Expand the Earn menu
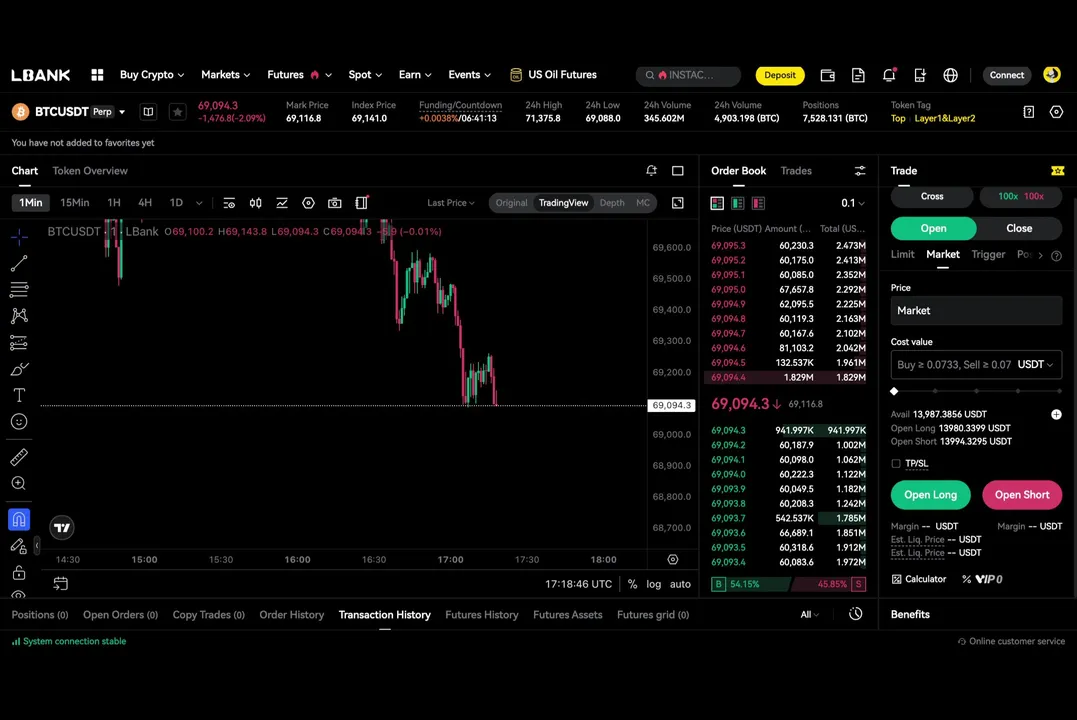This screenshot has width=1077, height=720. pyautogui.click(x=415, y=75)
